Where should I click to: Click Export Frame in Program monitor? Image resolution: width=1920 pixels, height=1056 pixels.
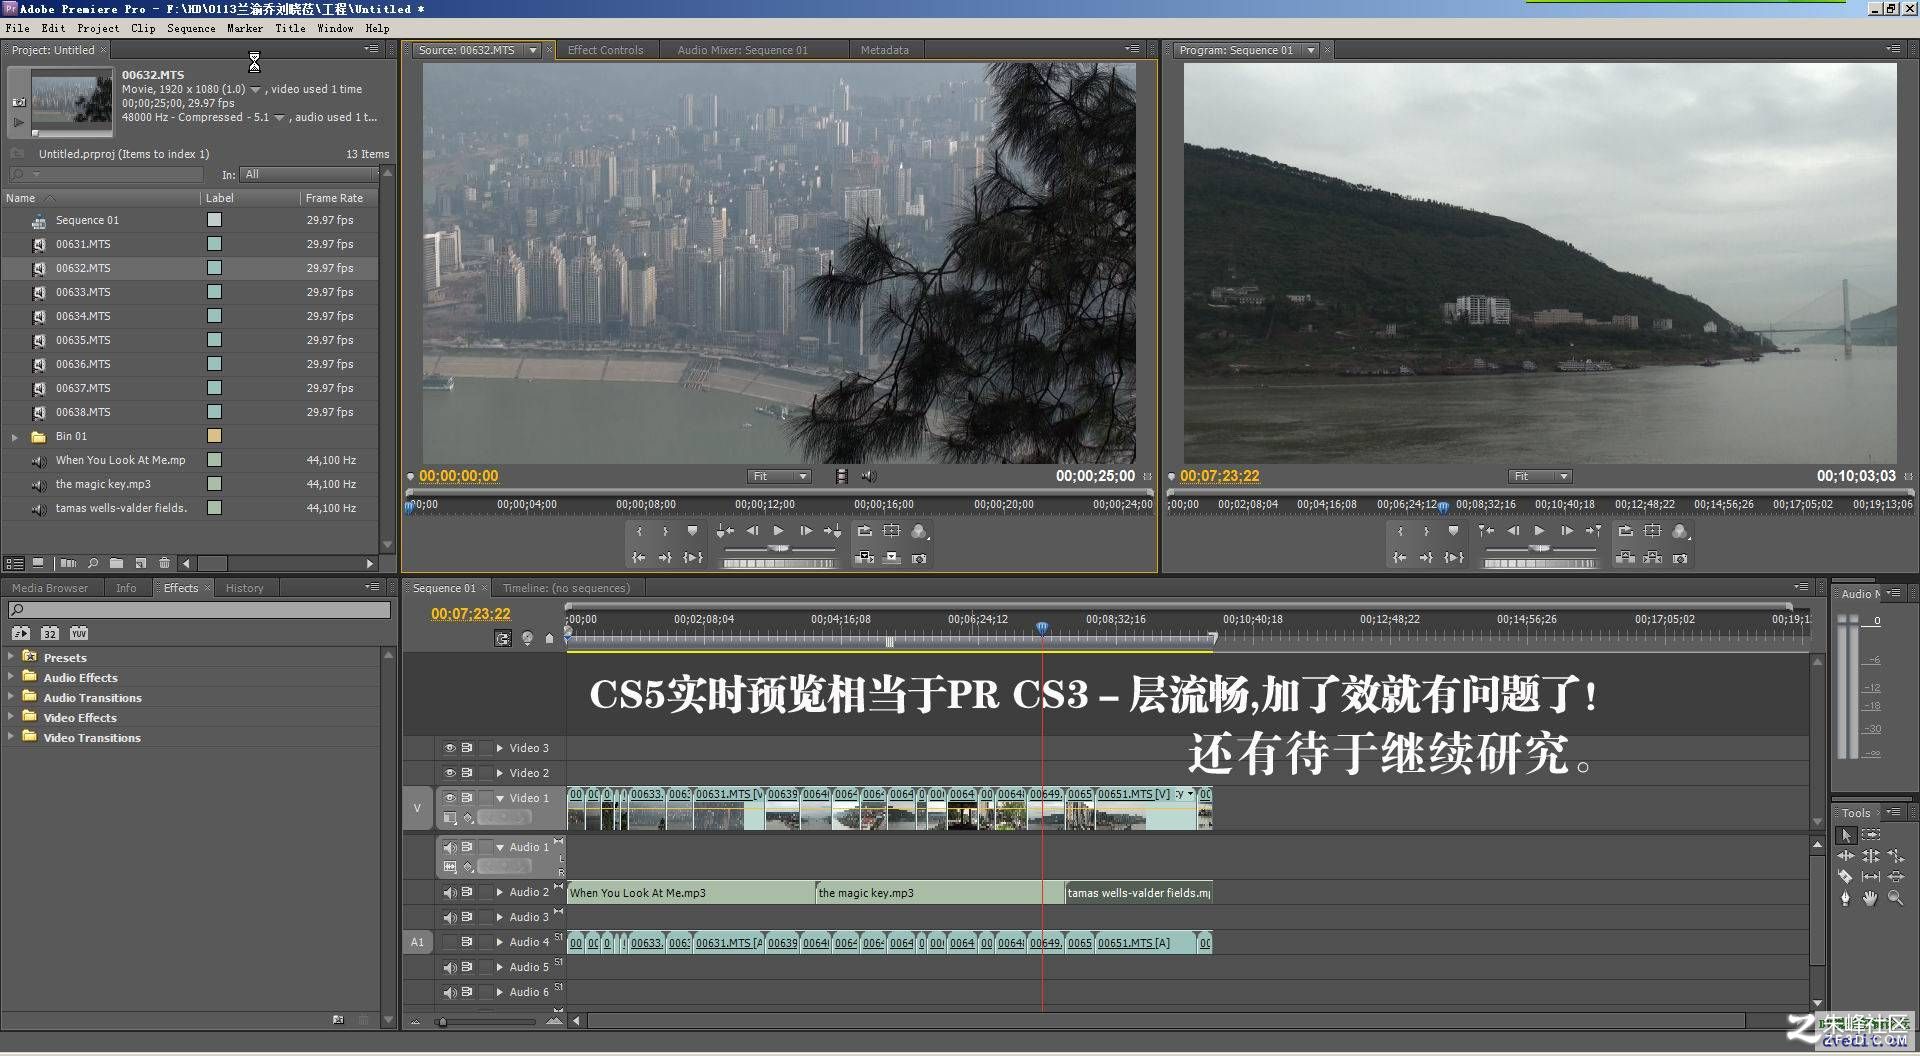coord(1680,558)
